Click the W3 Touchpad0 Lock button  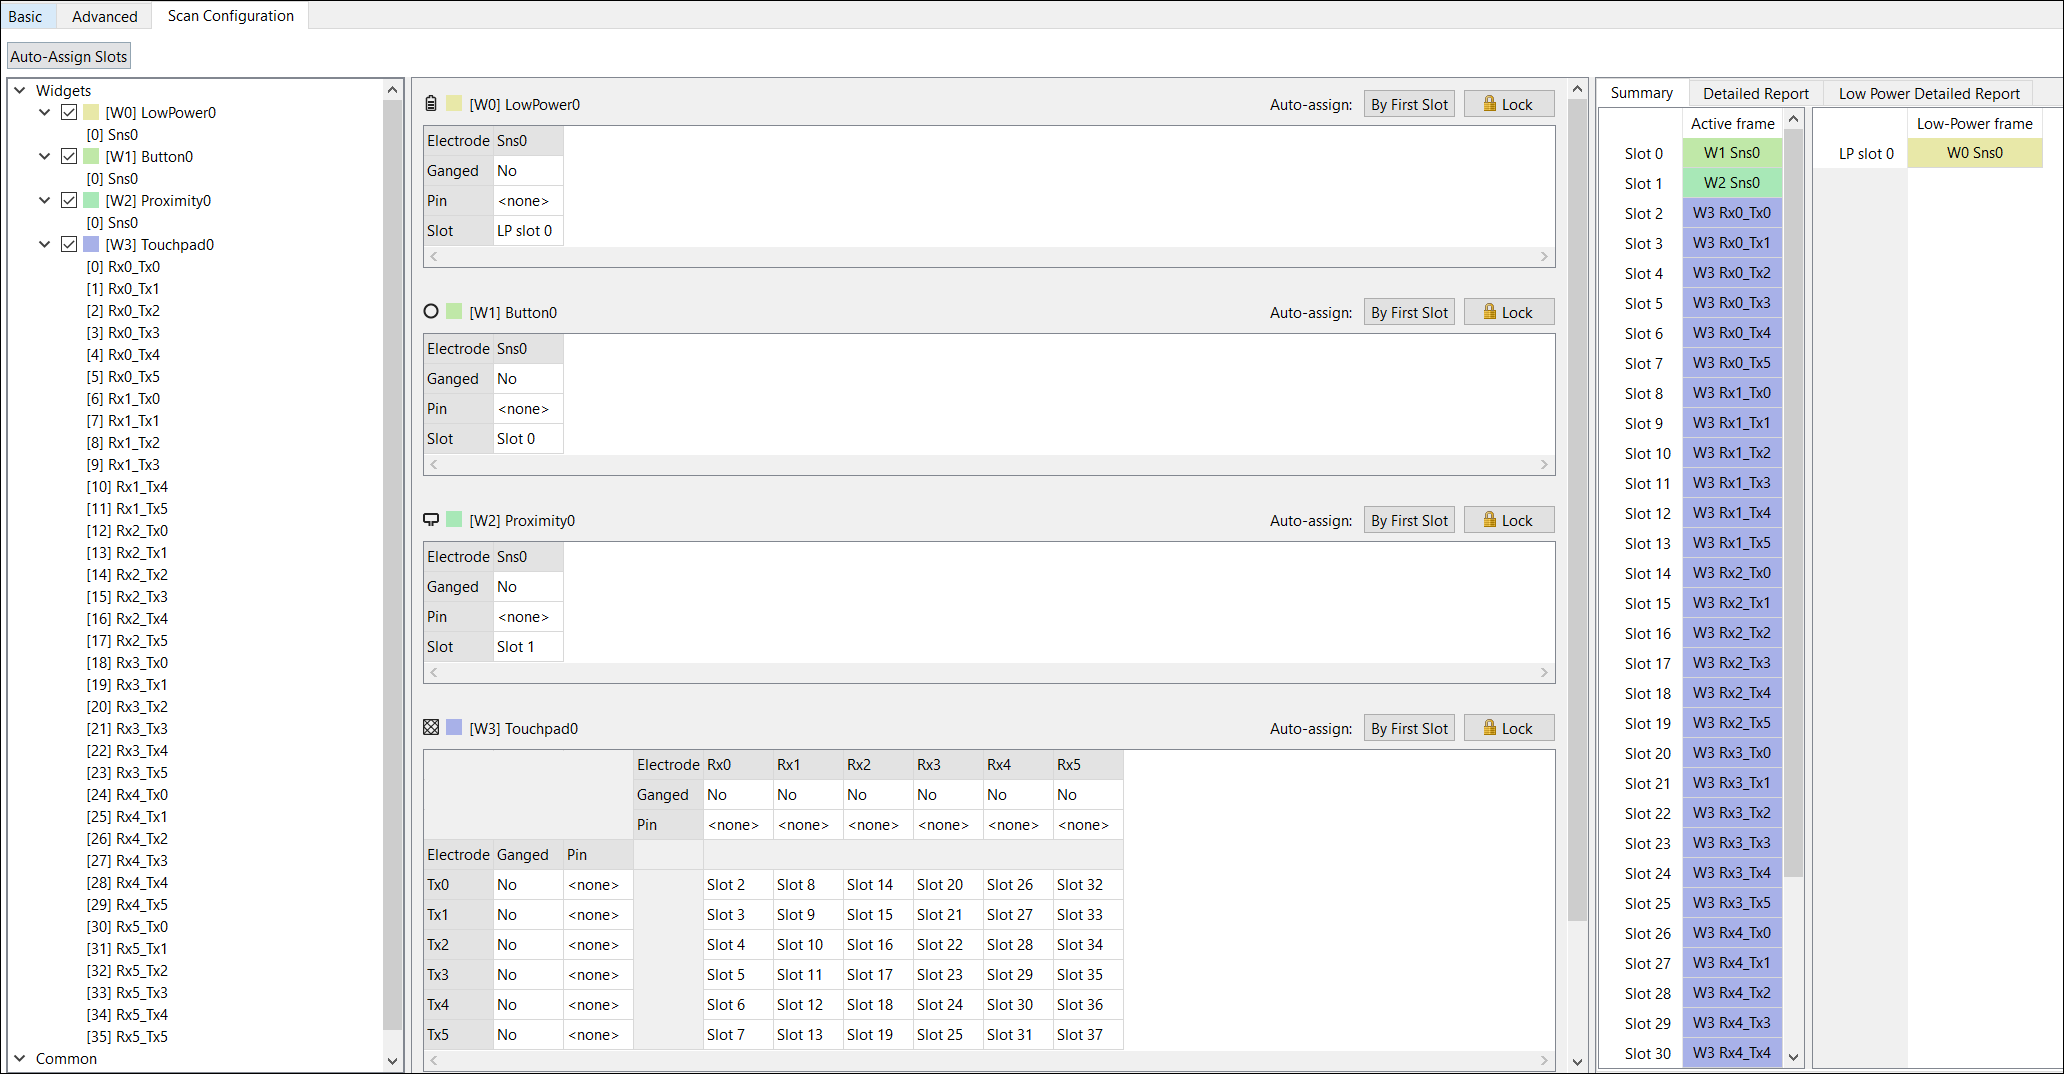click(1509, 728)
